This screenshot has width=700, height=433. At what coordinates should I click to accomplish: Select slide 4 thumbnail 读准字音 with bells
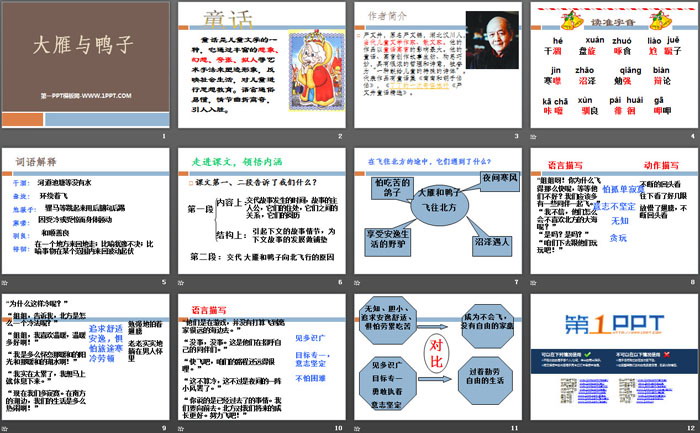click(x=614, y=65)
